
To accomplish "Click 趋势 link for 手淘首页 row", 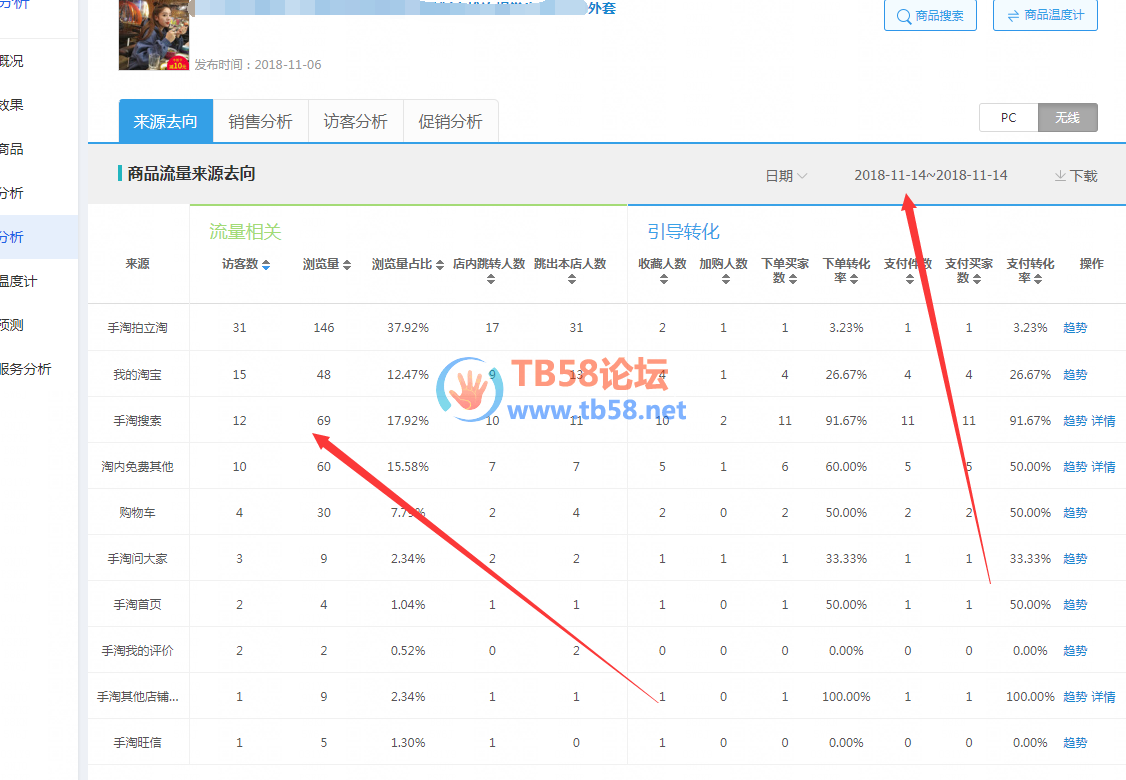I will click(1075, 605).
